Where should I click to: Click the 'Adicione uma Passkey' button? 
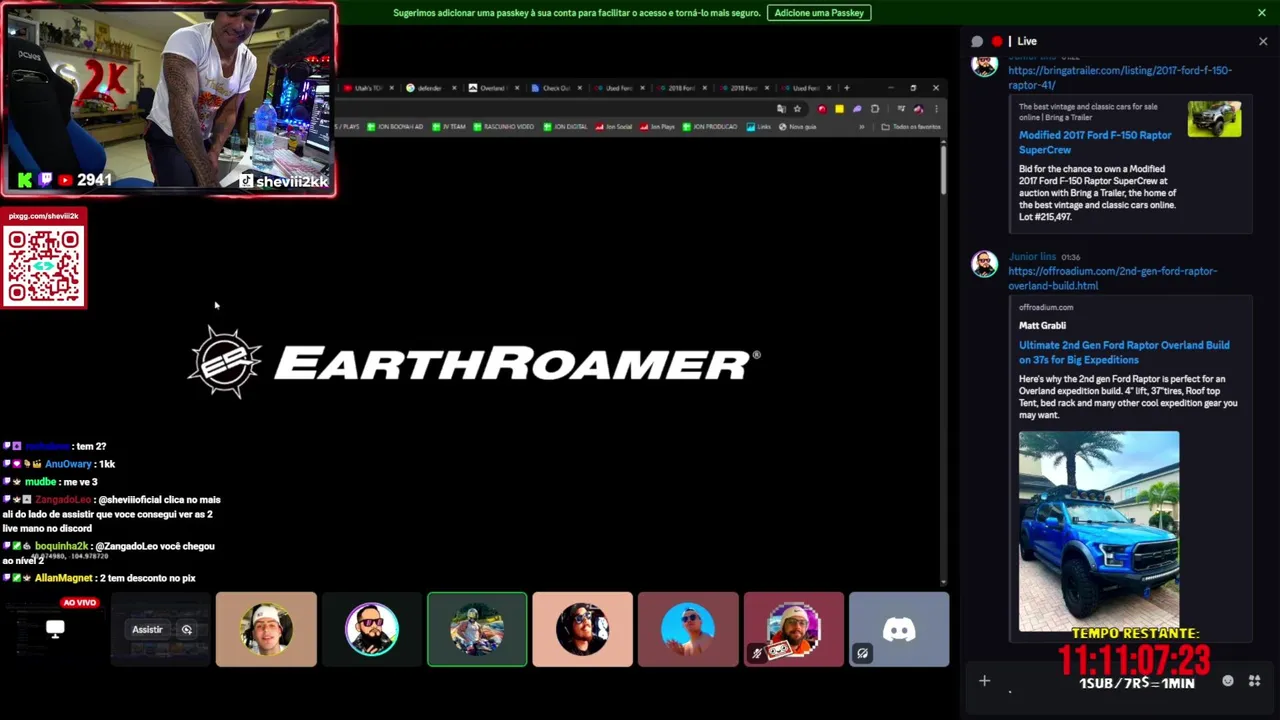(819, 13)
